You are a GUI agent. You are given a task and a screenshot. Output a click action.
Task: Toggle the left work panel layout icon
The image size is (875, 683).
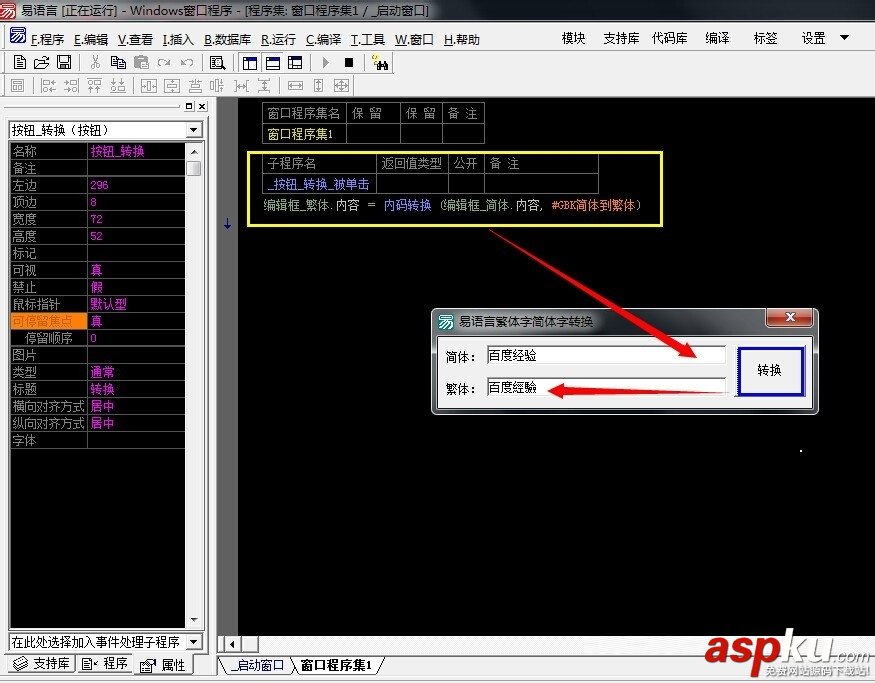250,62
